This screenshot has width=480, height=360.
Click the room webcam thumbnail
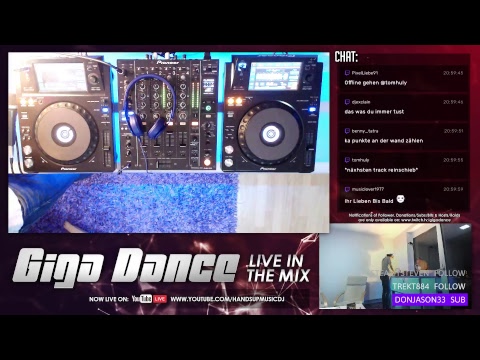[395, 266]
